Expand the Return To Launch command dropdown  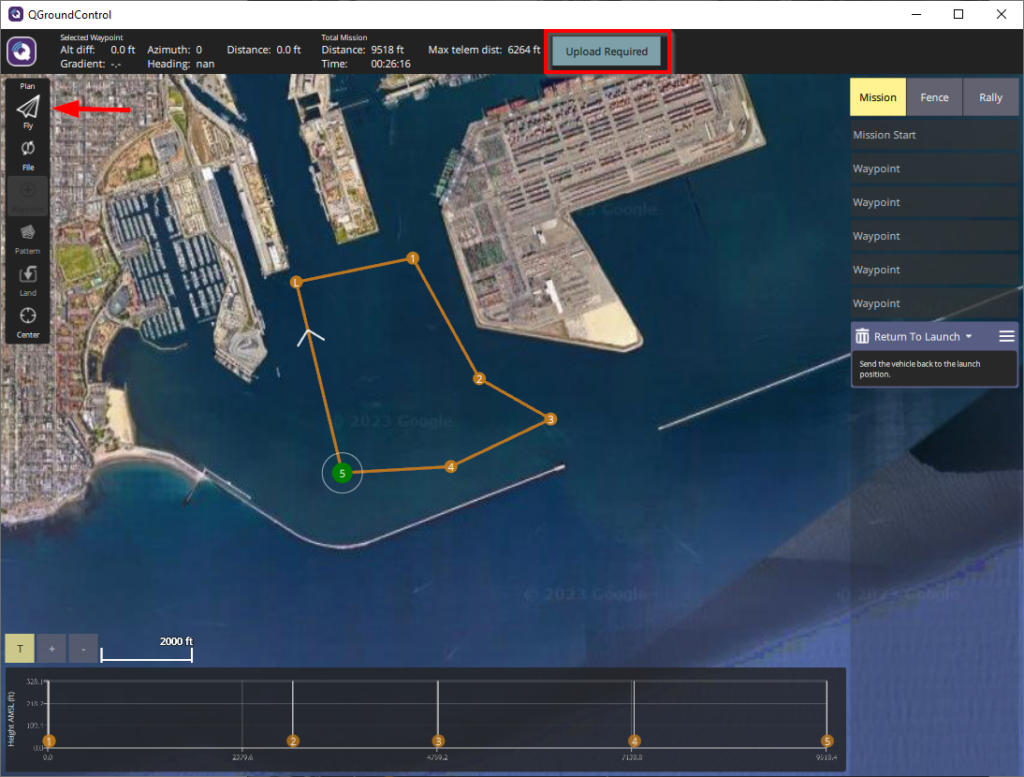pos(968,337)
